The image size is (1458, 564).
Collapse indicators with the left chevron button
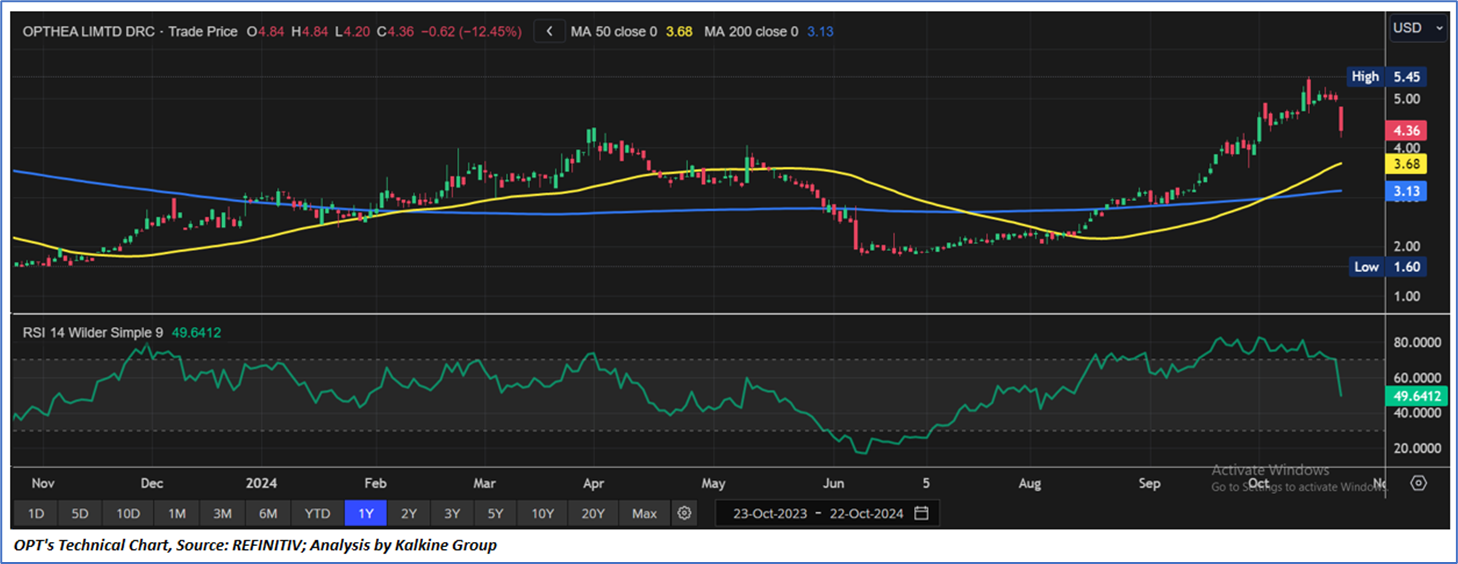point(549,31)
